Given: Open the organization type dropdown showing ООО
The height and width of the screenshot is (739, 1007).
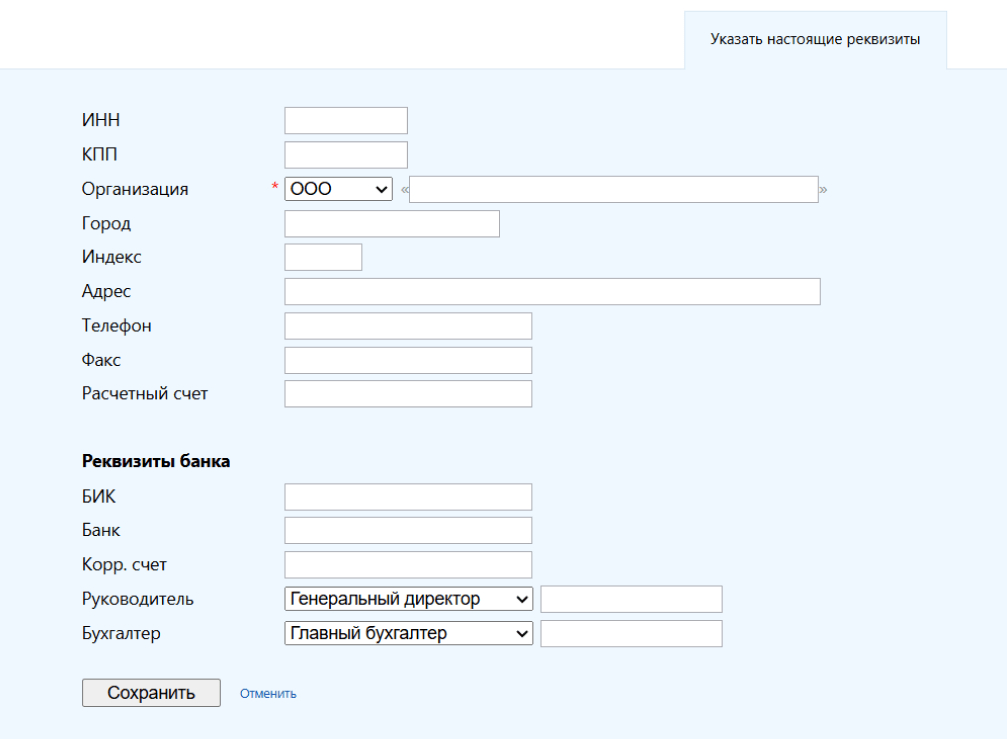Looking at the screenshot, I should (x=338, y=189).
